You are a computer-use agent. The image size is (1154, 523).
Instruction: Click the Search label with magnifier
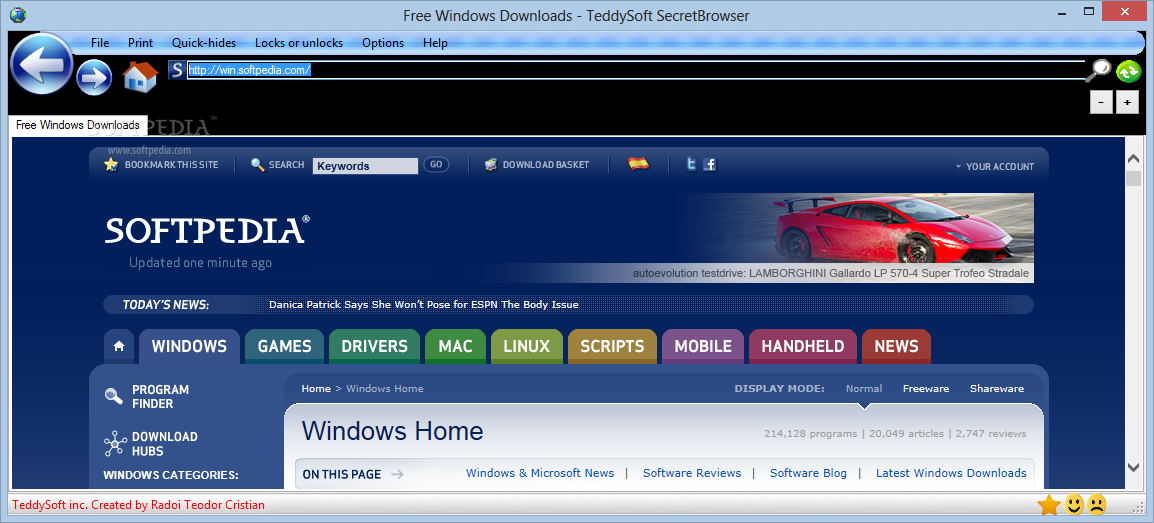point(277,165)
